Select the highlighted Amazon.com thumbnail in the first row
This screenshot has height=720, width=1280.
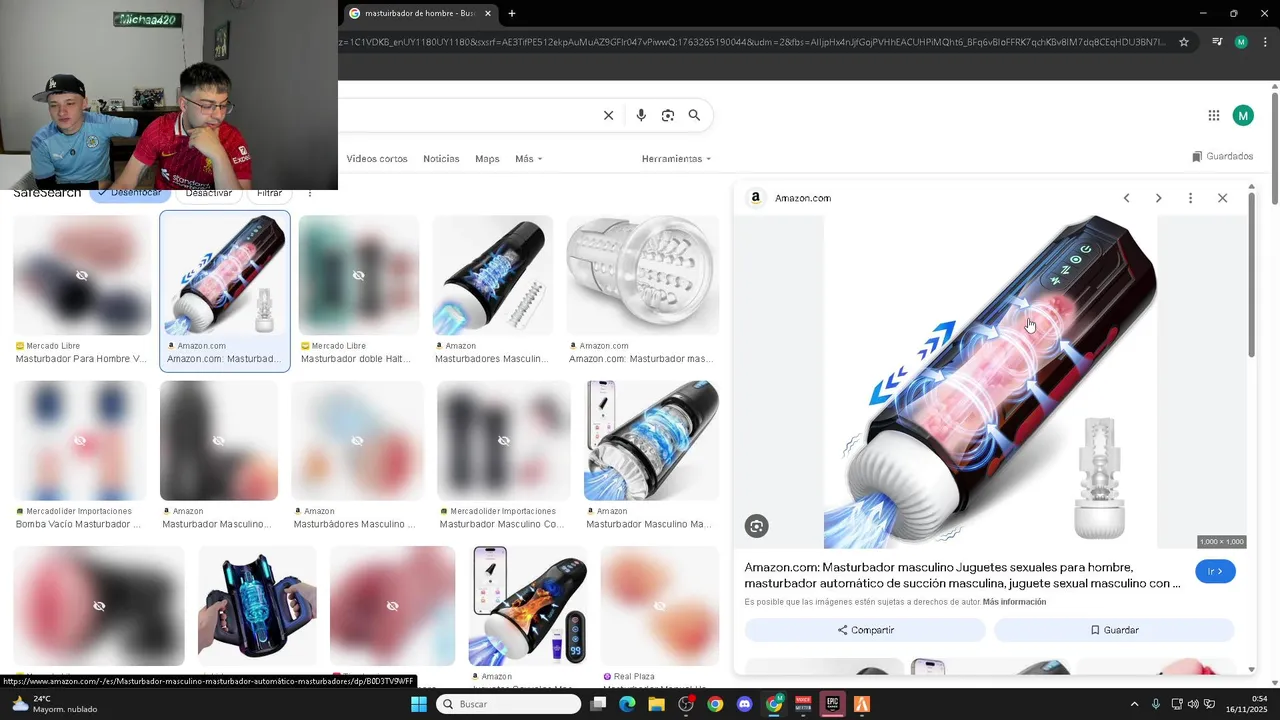point(225,275)
